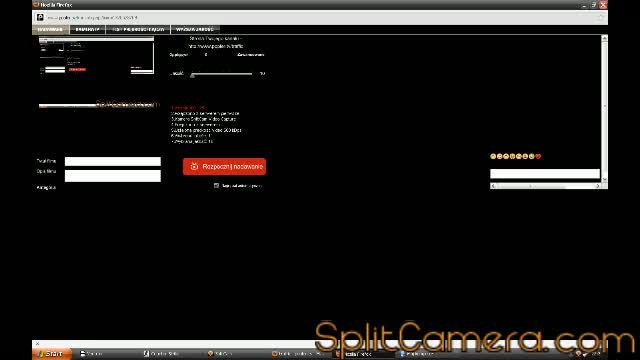The image size is (640, 360).
Task: Open the website link shown above the slider
Action: [x=216, y=47]
